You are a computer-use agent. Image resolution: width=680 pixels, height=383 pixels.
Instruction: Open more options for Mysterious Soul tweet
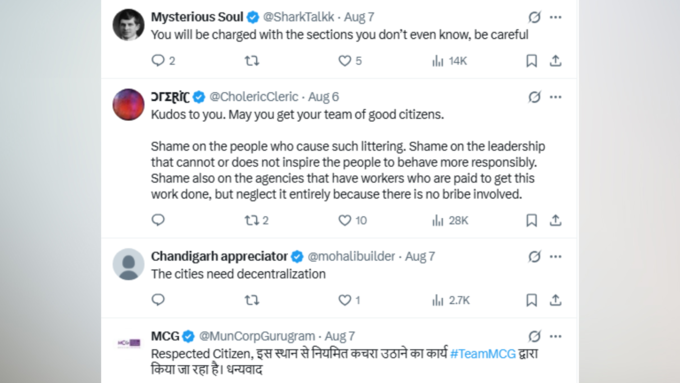coord(556,17)
